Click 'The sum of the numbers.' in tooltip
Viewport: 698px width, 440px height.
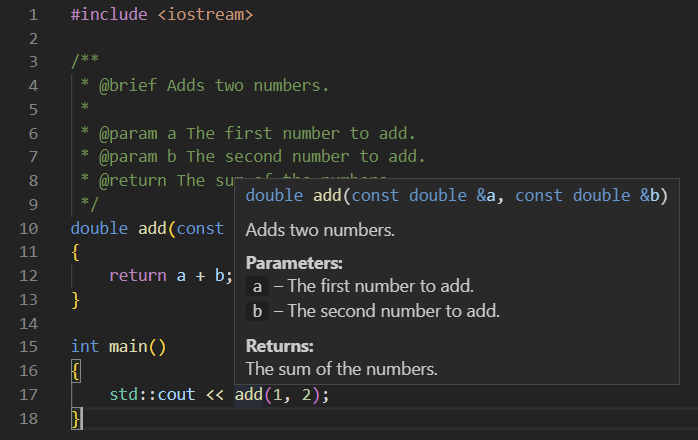click(341, 369)
